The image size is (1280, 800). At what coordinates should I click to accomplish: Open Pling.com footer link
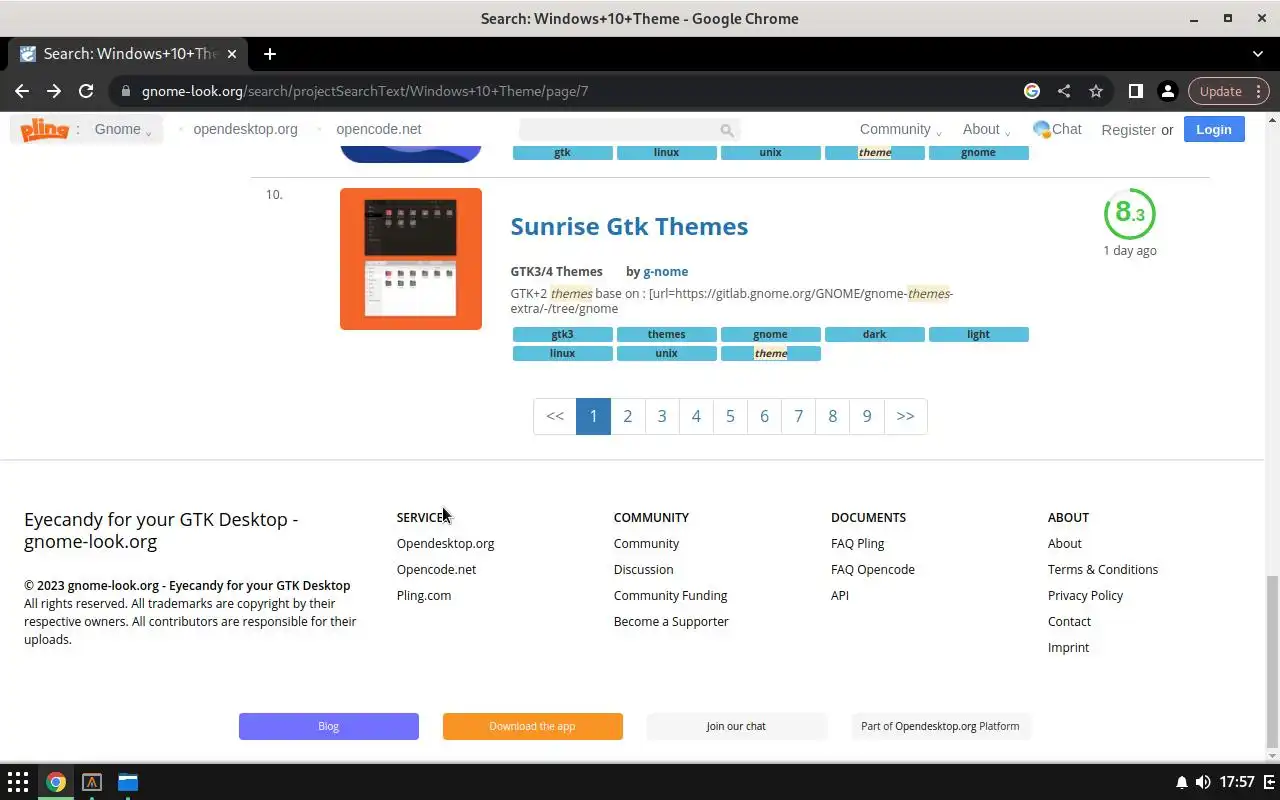(x=424, y=595)
